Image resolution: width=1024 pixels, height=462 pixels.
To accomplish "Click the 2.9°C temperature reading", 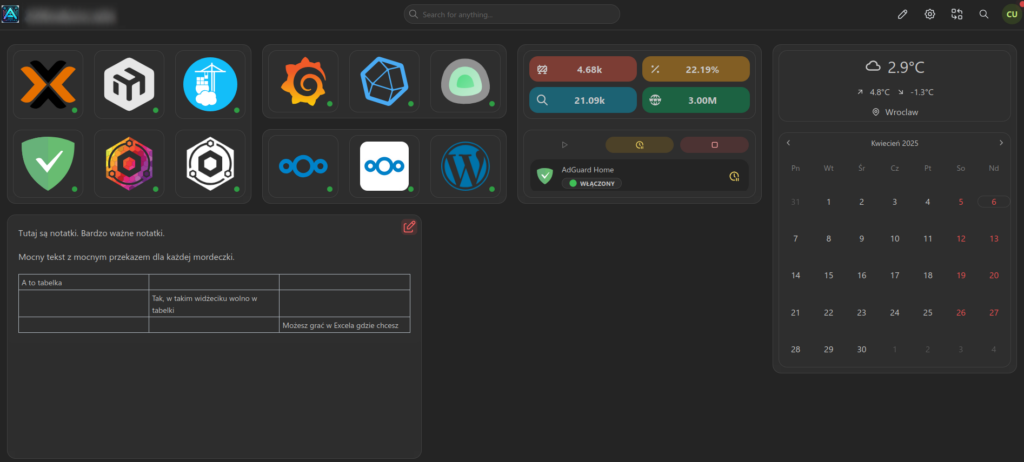I will pos(906,67).
